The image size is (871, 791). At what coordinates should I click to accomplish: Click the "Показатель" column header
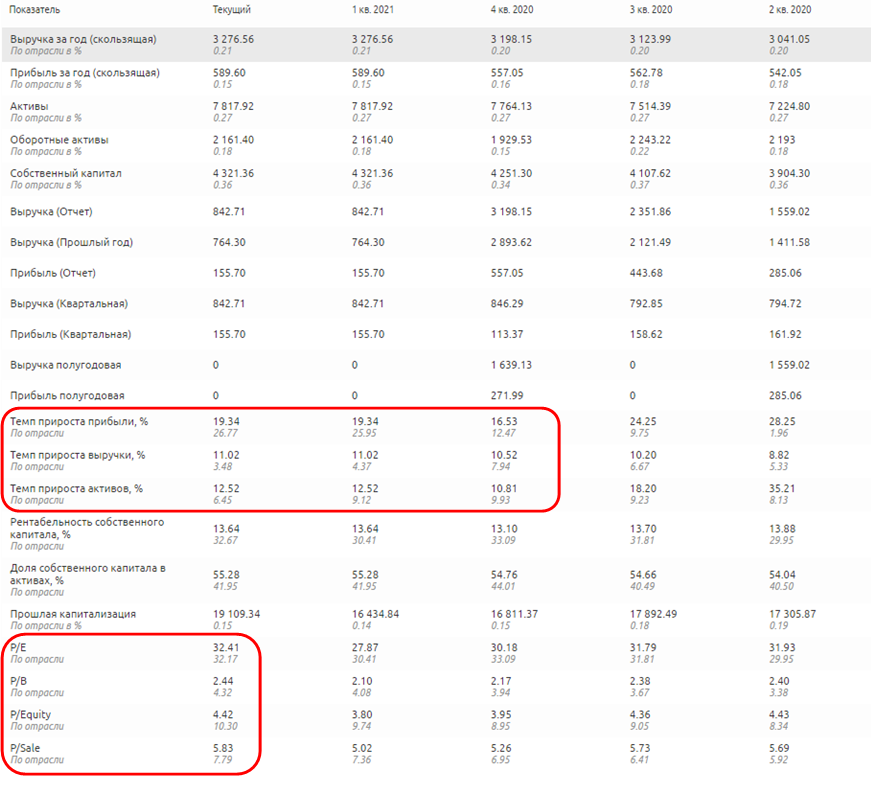pos(35,9)
